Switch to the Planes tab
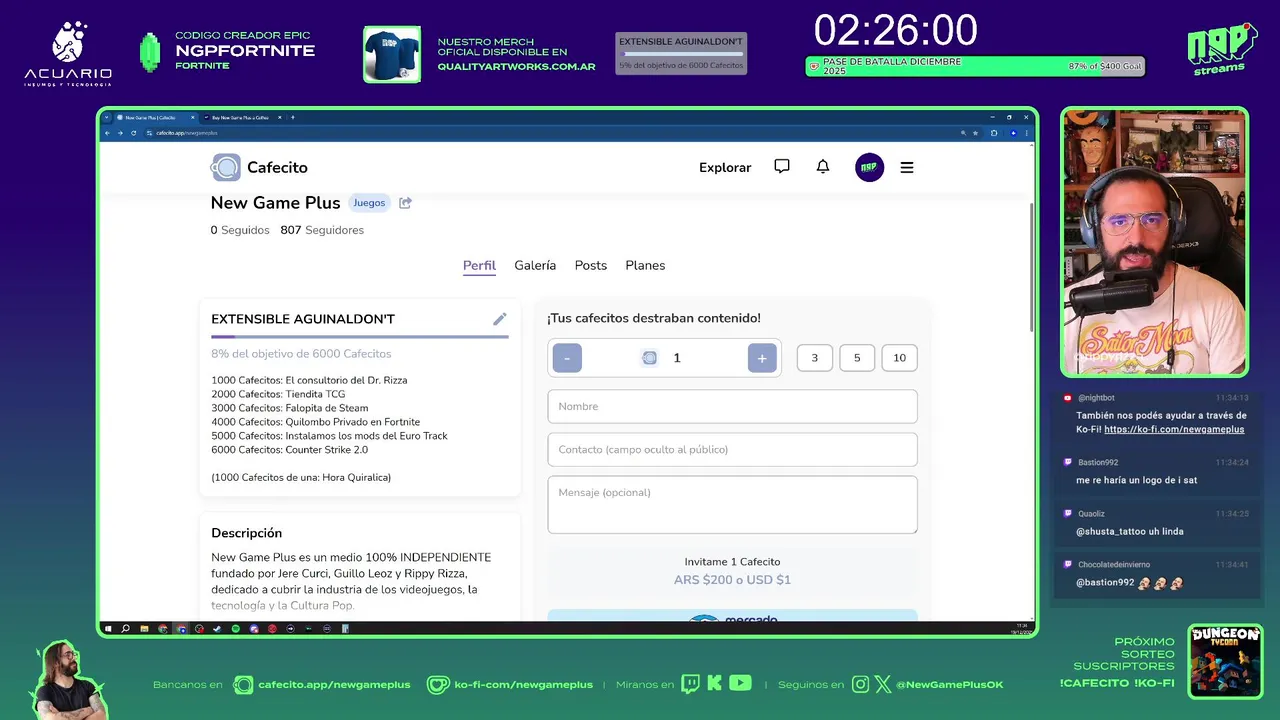This screenshot has width=1280, height=720. click(x=645, y=265)
